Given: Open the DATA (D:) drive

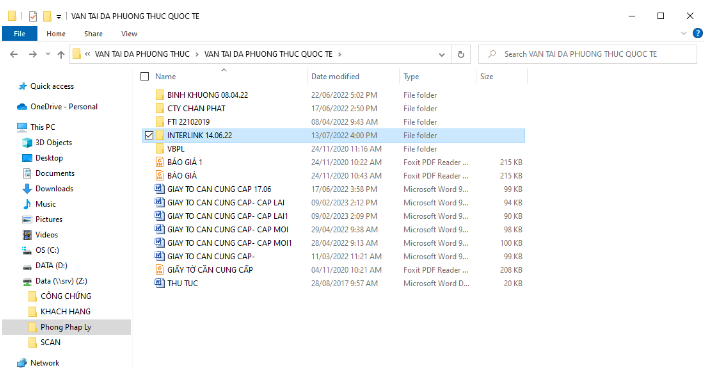Looking at the screenshot, I should click(51, 265).
